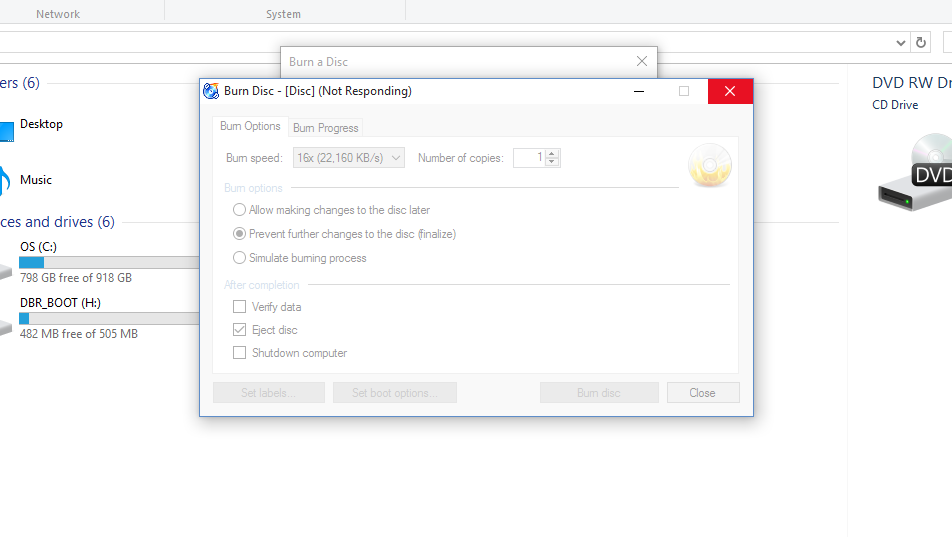Click the refresh icon in address bar

pyautogui.click(x=920, y=43)
